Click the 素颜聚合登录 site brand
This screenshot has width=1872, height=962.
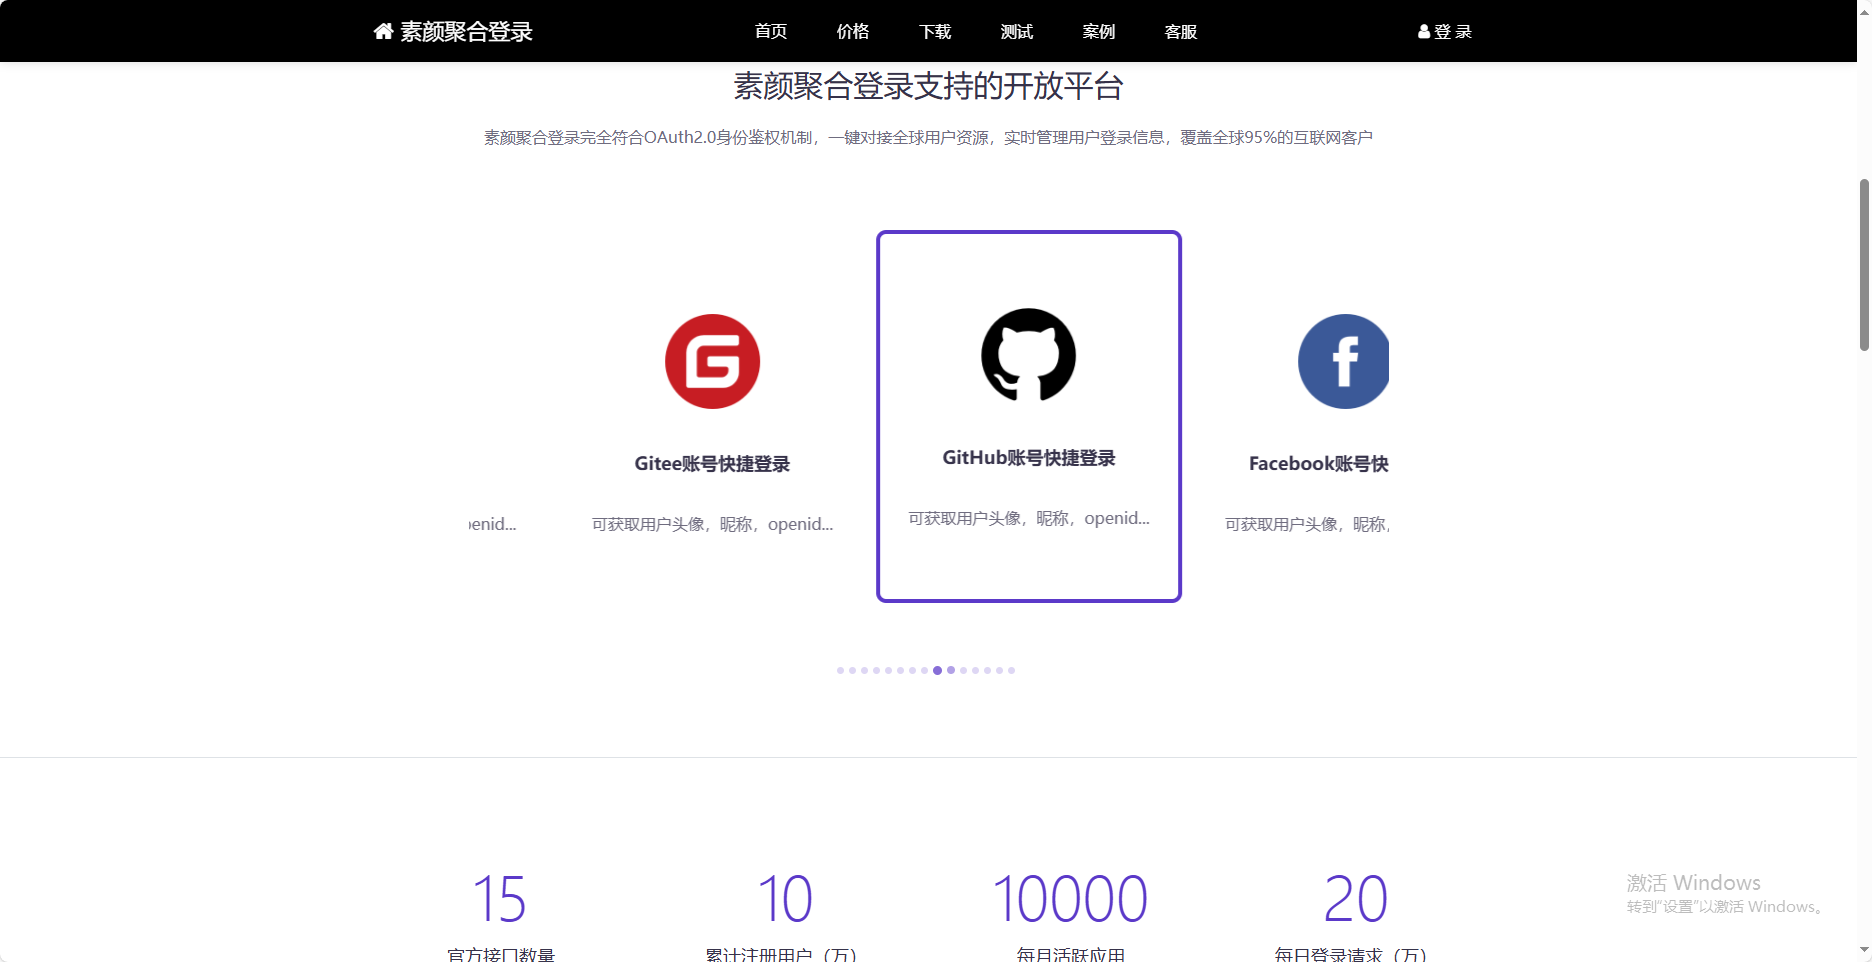pyautogui.click(x=465, y=31)
